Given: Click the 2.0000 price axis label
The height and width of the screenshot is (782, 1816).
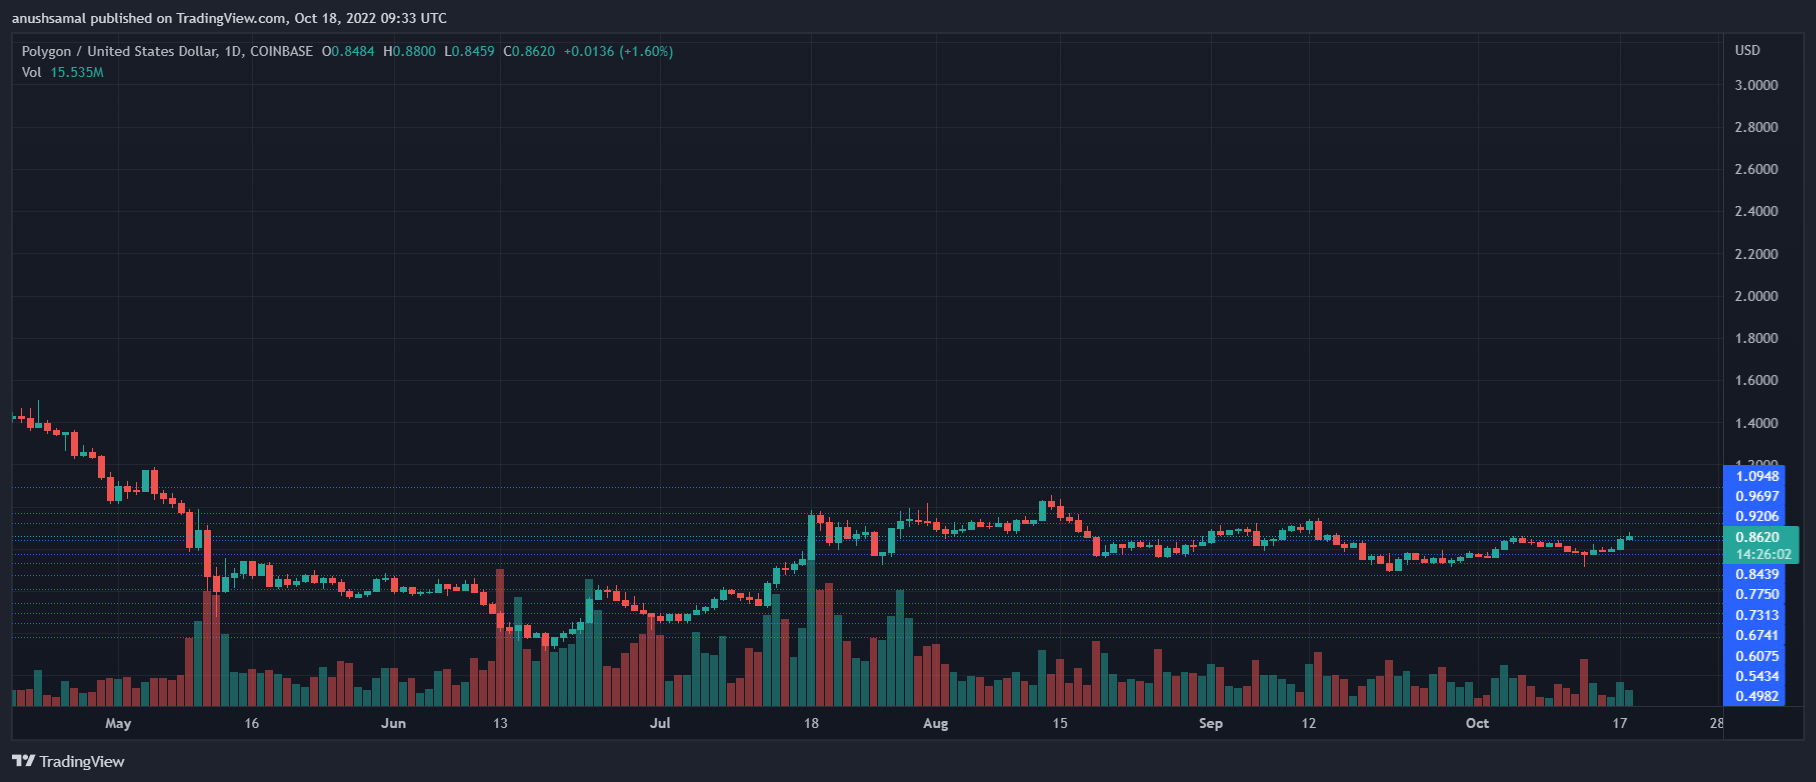Looking at the screenshot, I should [1756, 296].
